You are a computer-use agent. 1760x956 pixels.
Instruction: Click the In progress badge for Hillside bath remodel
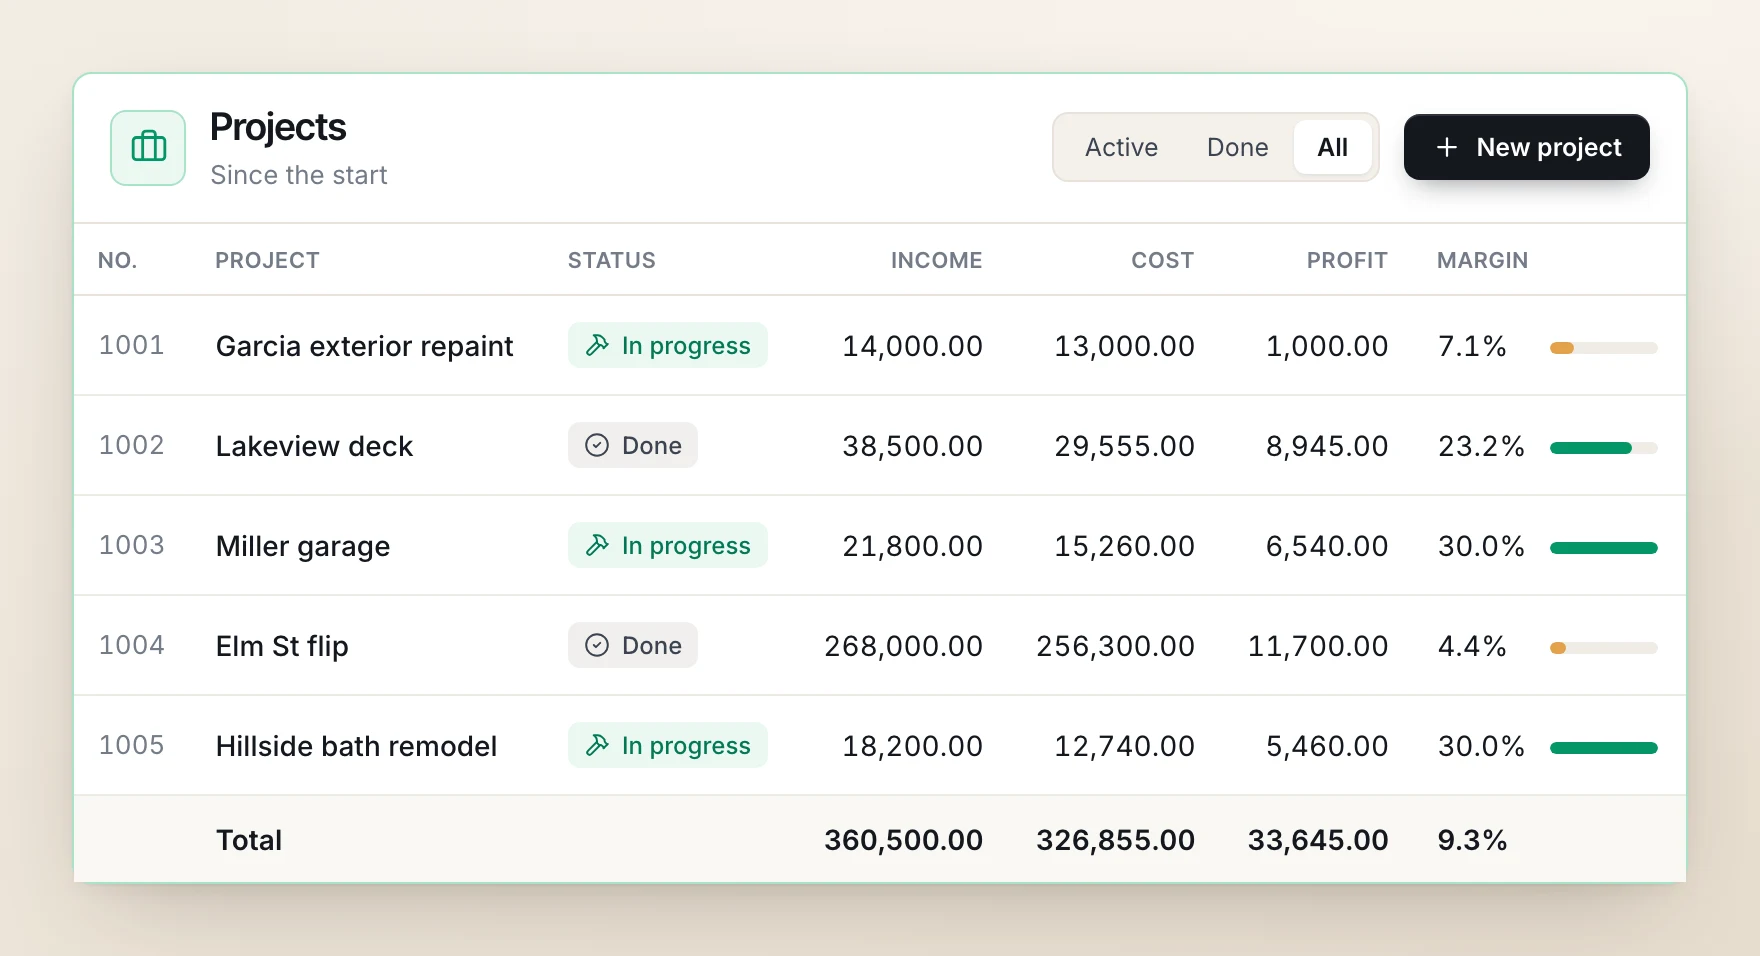pos(668,745)
